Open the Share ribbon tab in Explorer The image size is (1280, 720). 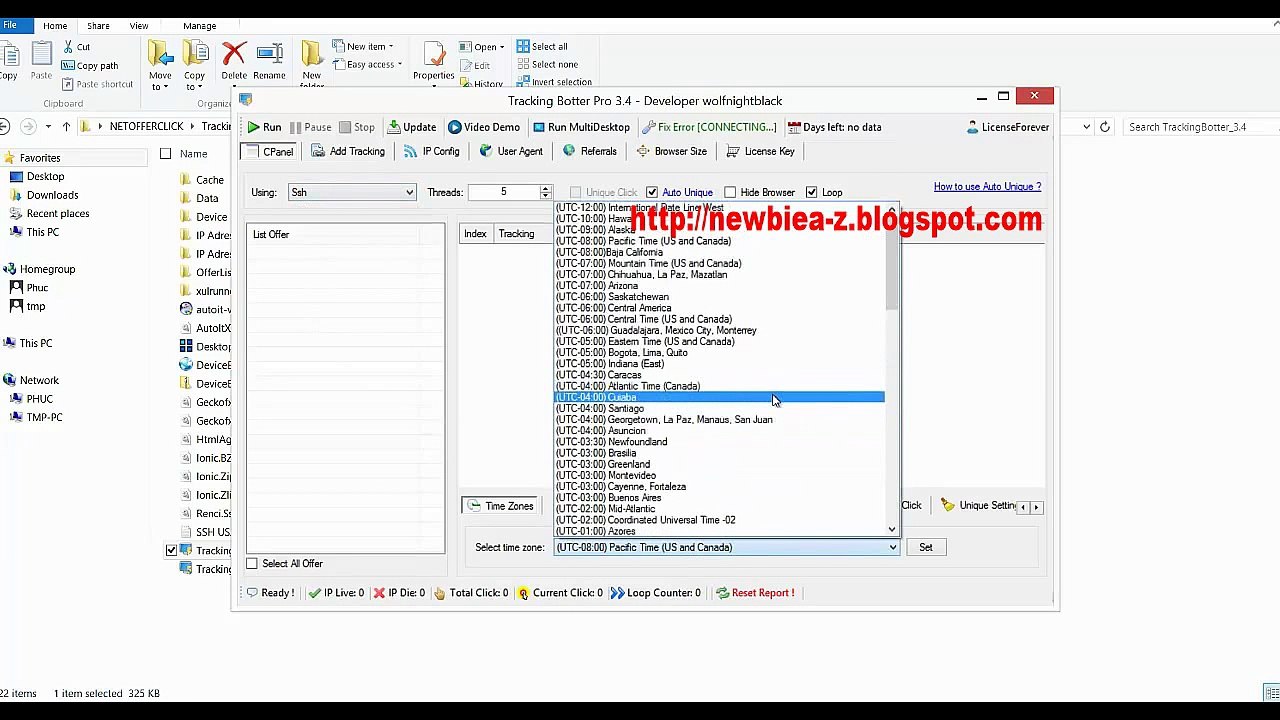98,26
